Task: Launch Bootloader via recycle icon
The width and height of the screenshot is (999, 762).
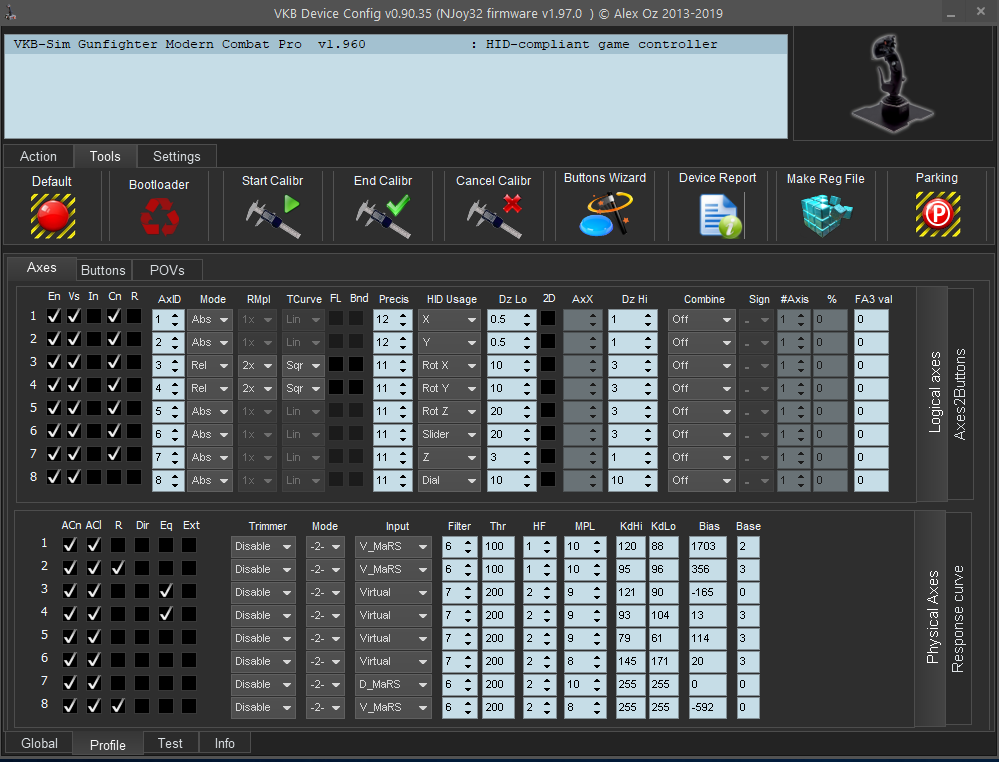Action: tap(159, 216)
